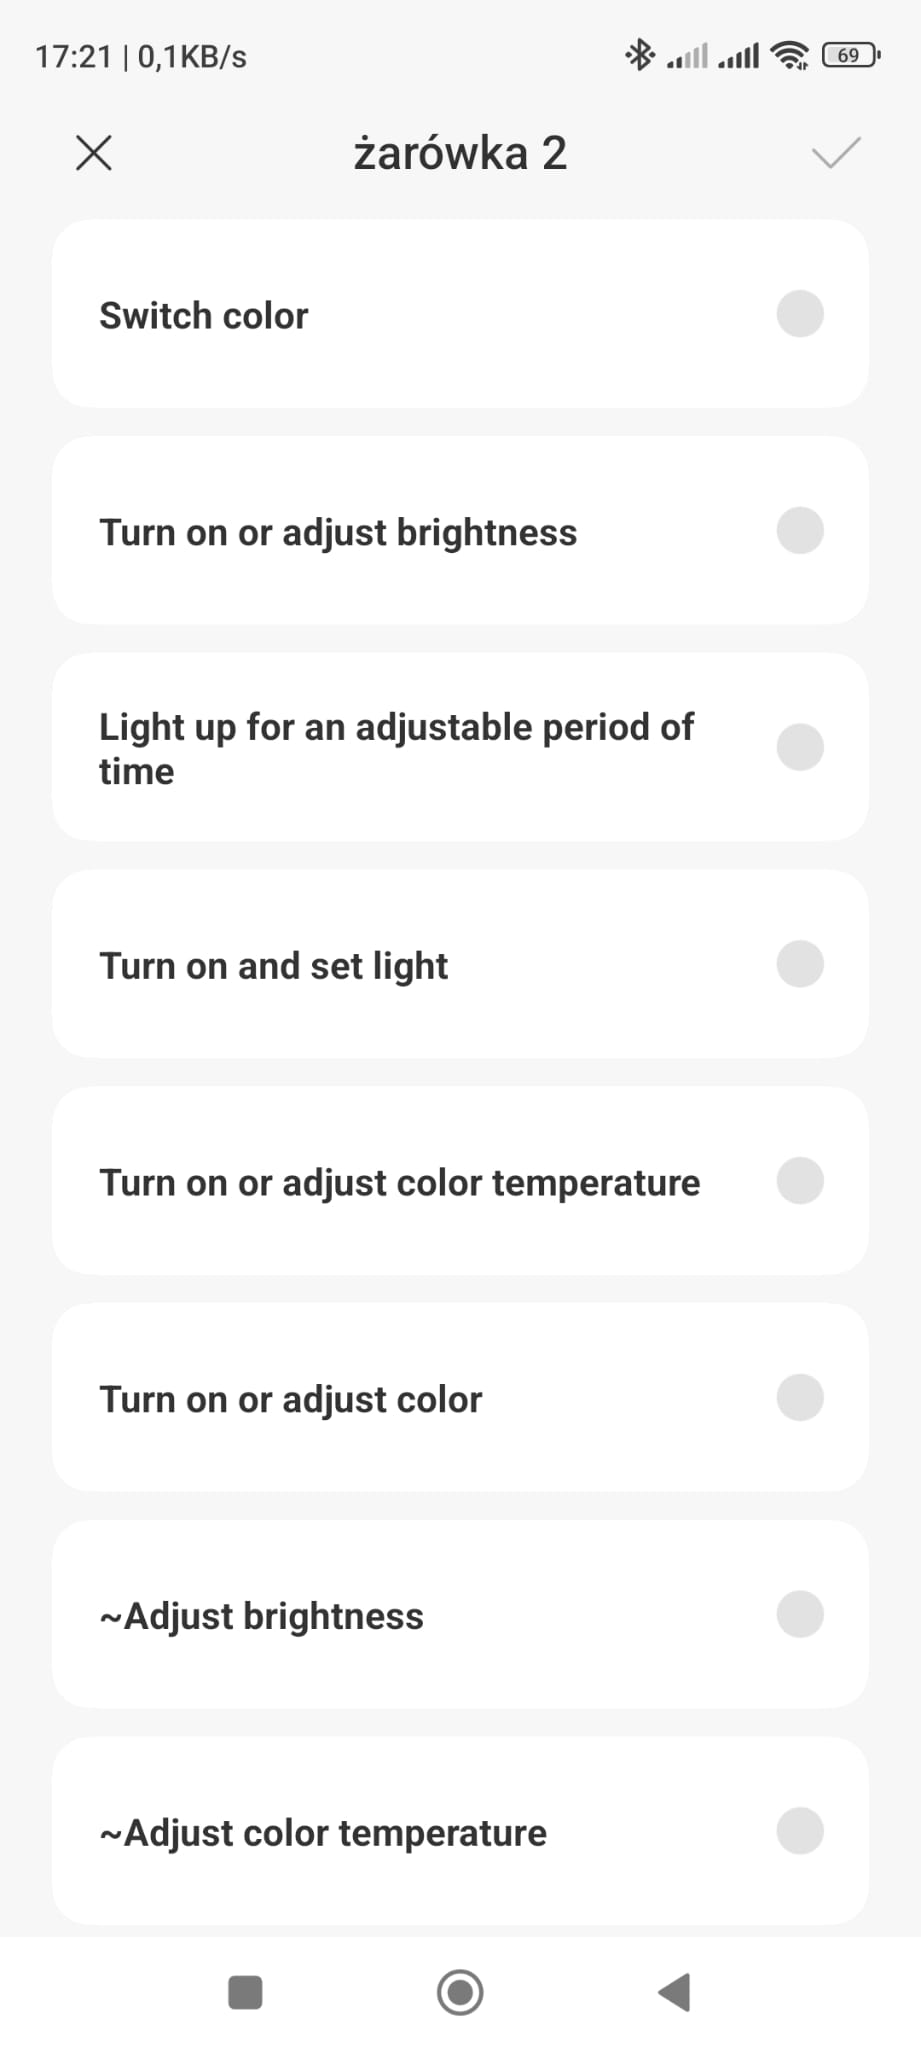Choose the Turn on and set light radio

(x=800, y=964)
